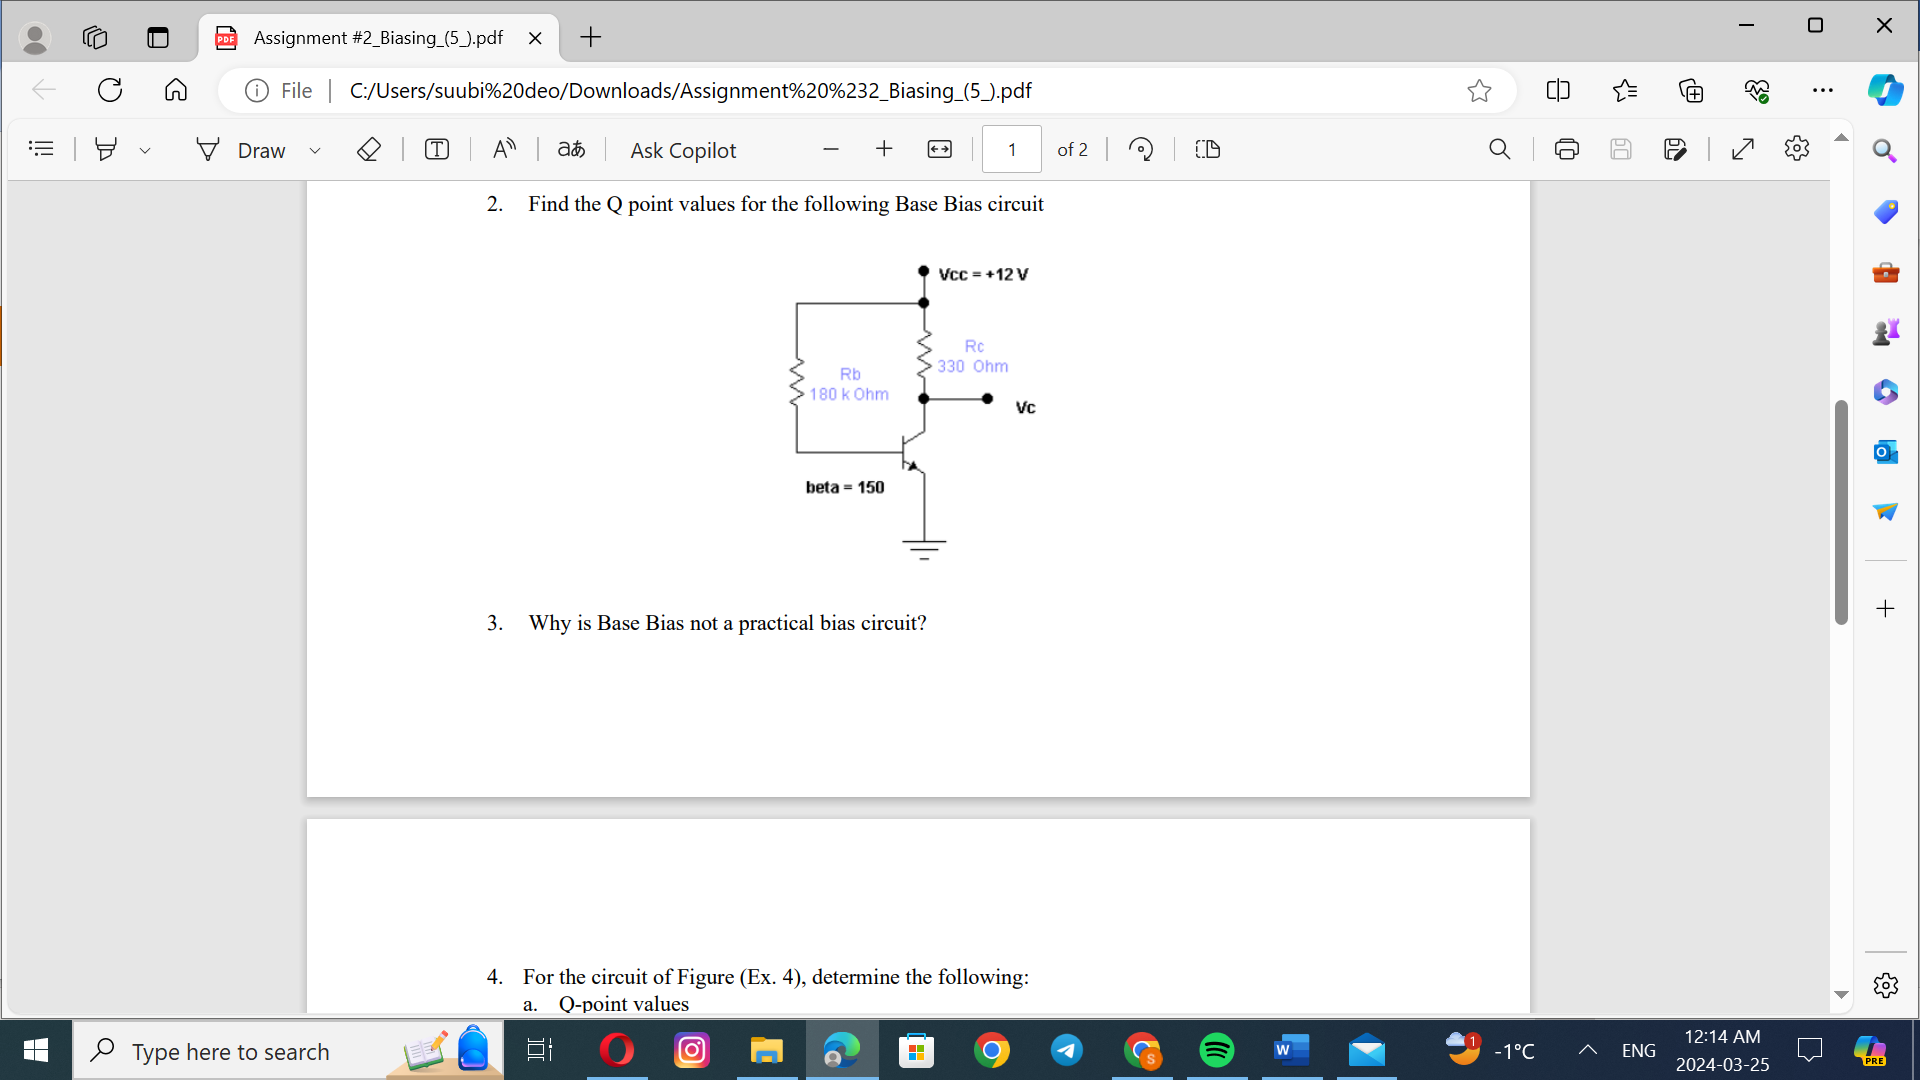Select the Erase annotation tool
This screenshot has width=1920, height=1080.
click(x=369, y=149)
